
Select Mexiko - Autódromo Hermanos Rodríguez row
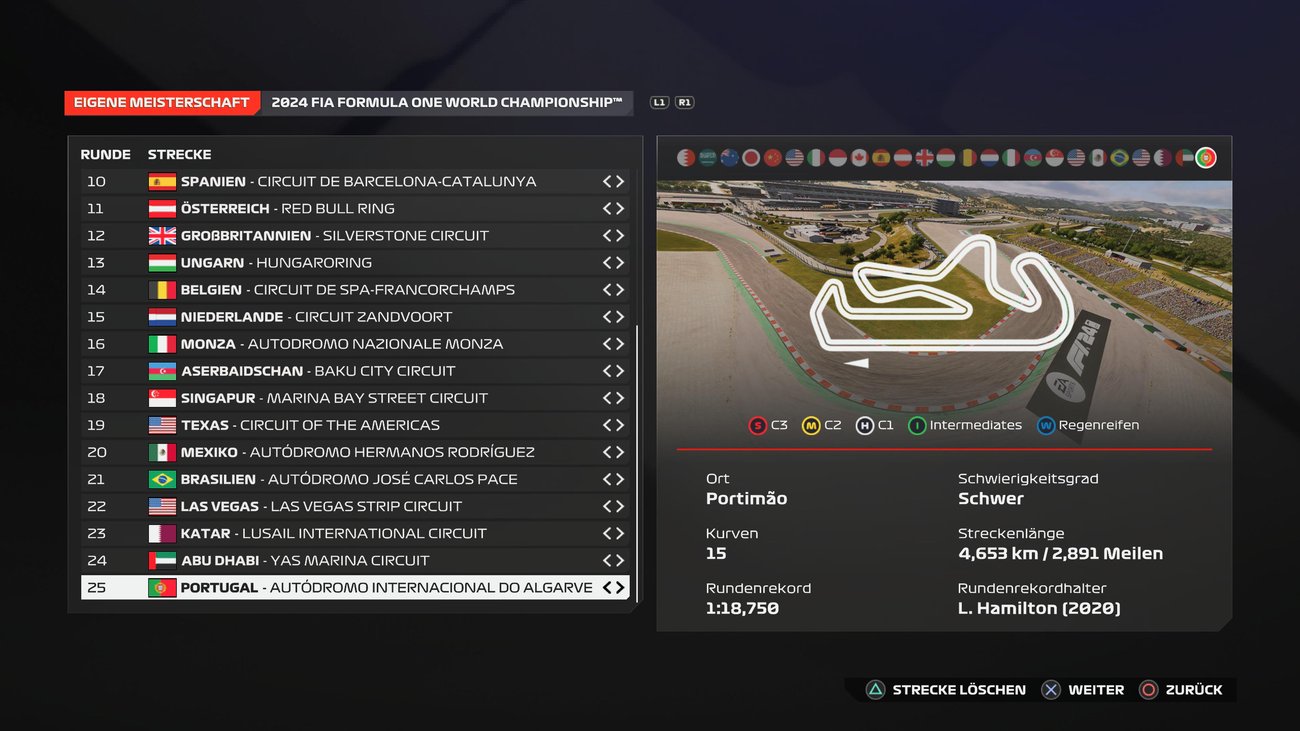[355, 452]
